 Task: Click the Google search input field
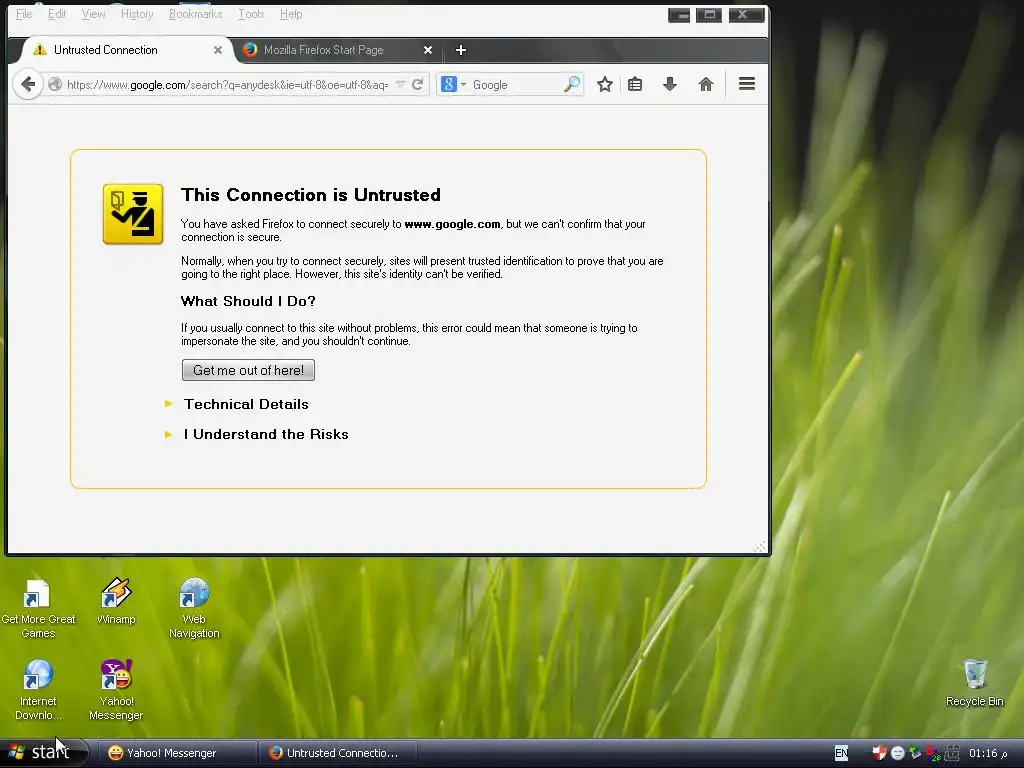(x=516, y=84)
